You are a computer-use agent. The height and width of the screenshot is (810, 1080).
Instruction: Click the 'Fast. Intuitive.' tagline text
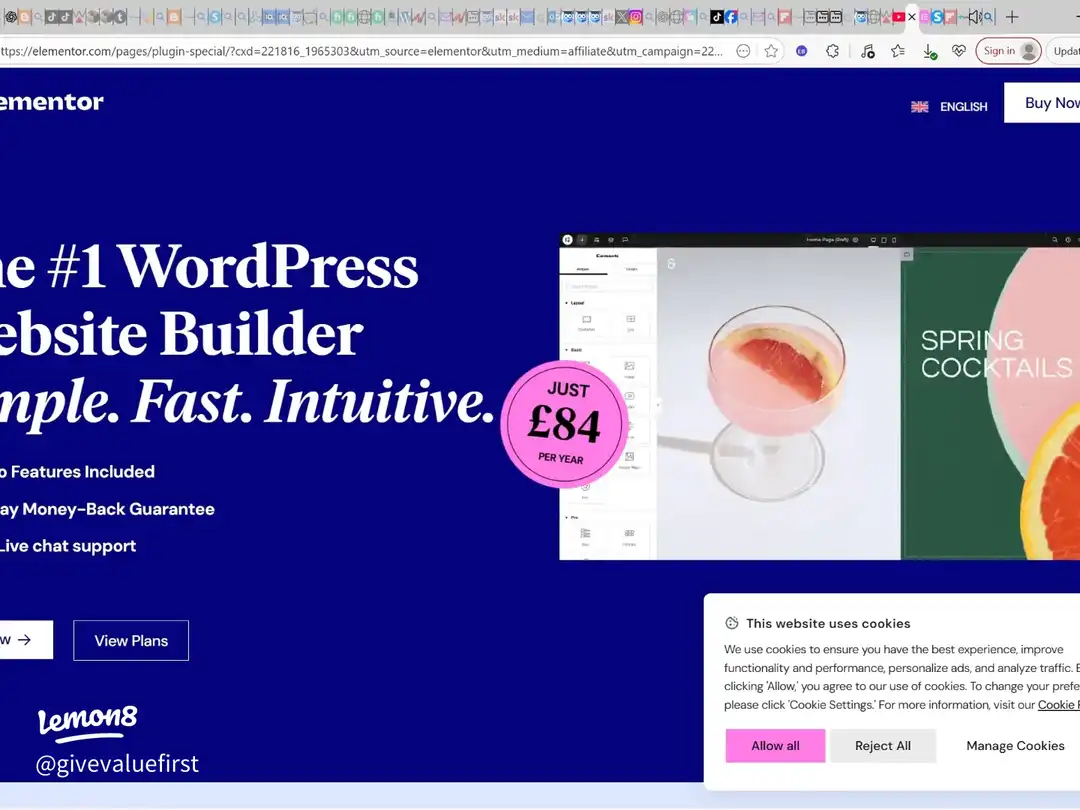pos(313,402)
